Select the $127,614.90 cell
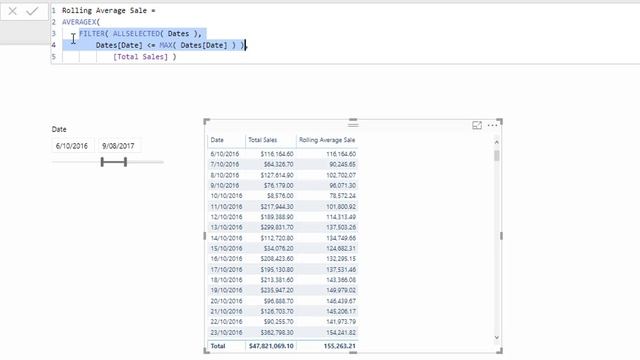This screenshot has height=360, width=640. (x=277, y=175)
